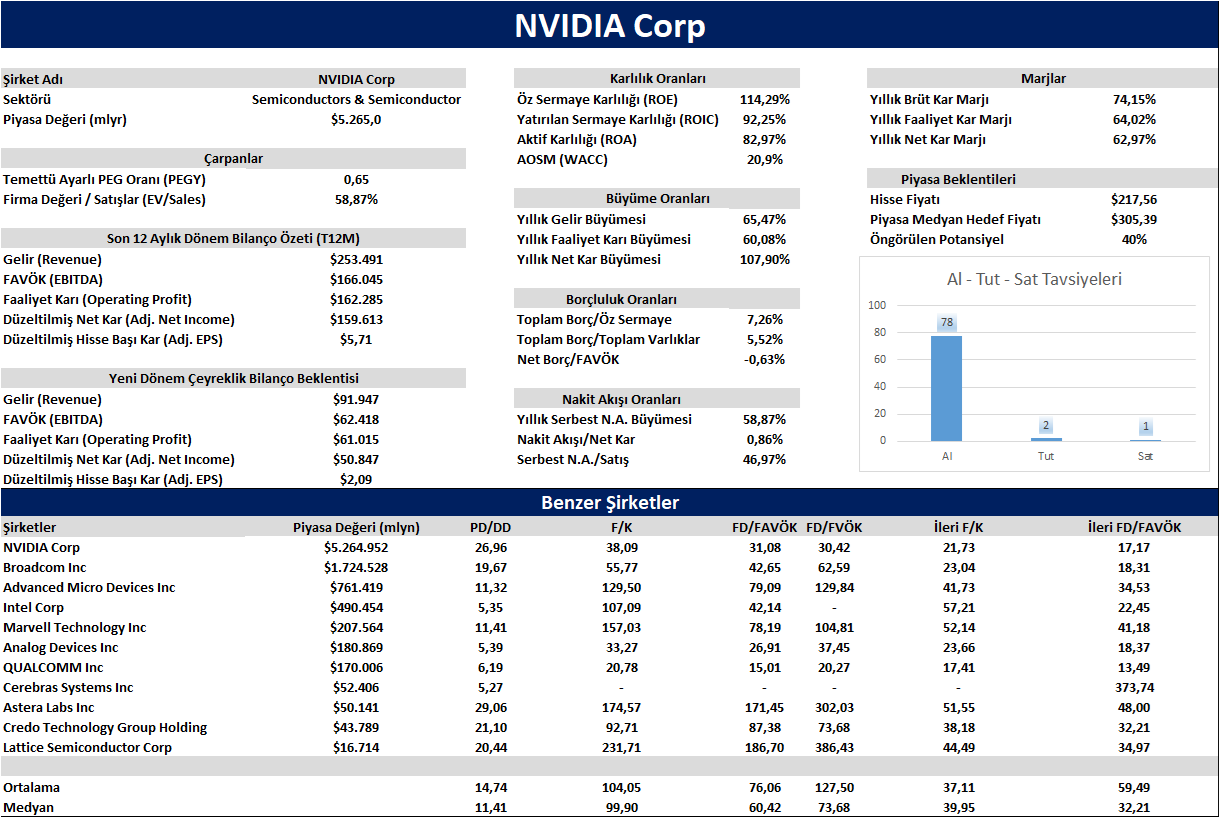Select the WACC value 20,9%
This screenshot has width=1219, height=817.
pos(765,159)
